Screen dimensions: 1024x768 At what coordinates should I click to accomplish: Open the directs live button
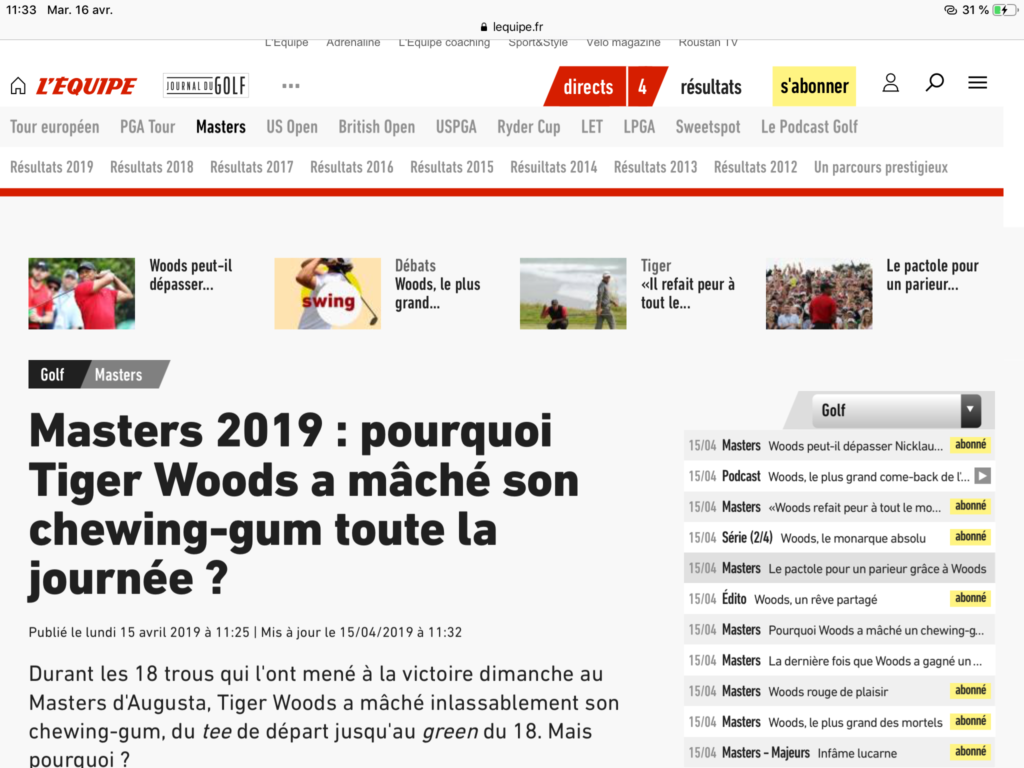pos(585,86)
